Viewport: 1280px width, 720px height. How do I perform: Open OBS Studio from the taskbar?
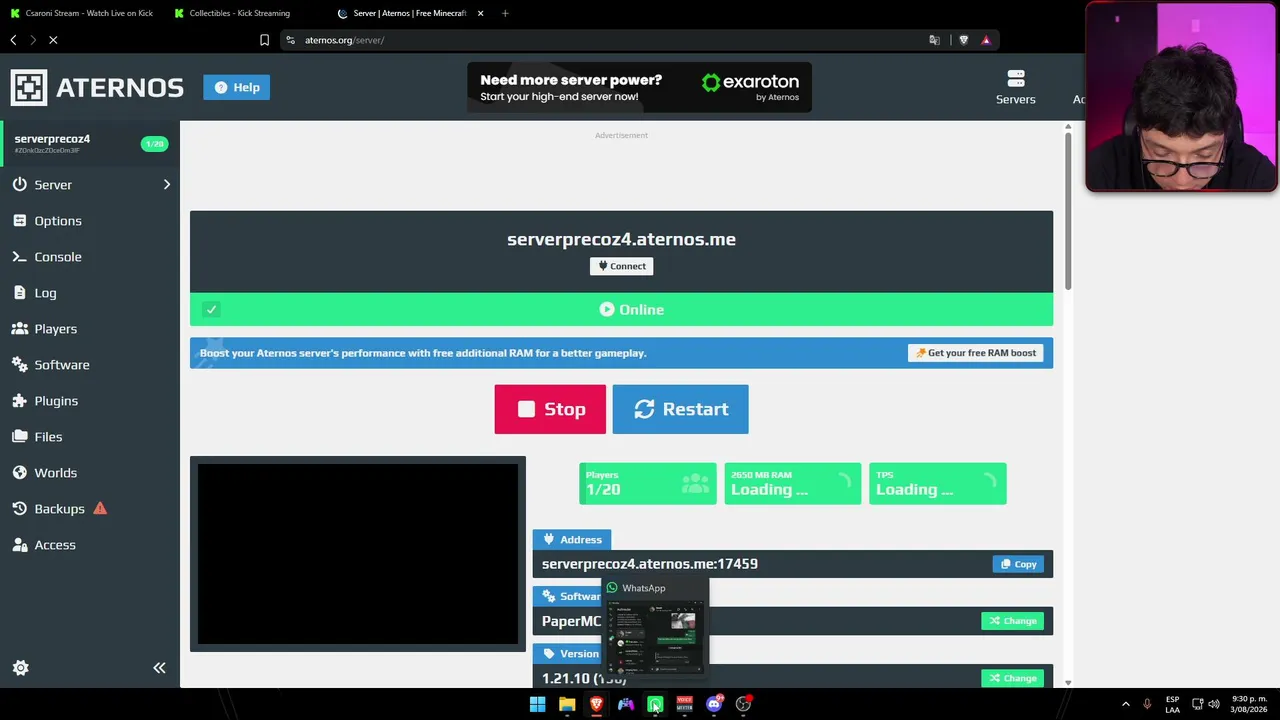[743, 704]
